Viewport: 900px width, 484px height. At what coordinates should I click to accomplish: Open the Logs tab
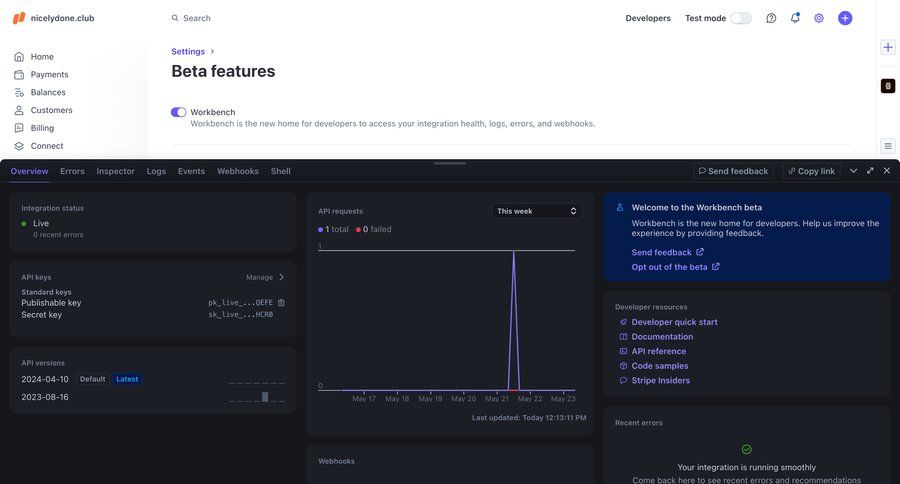tap(156, 171)
